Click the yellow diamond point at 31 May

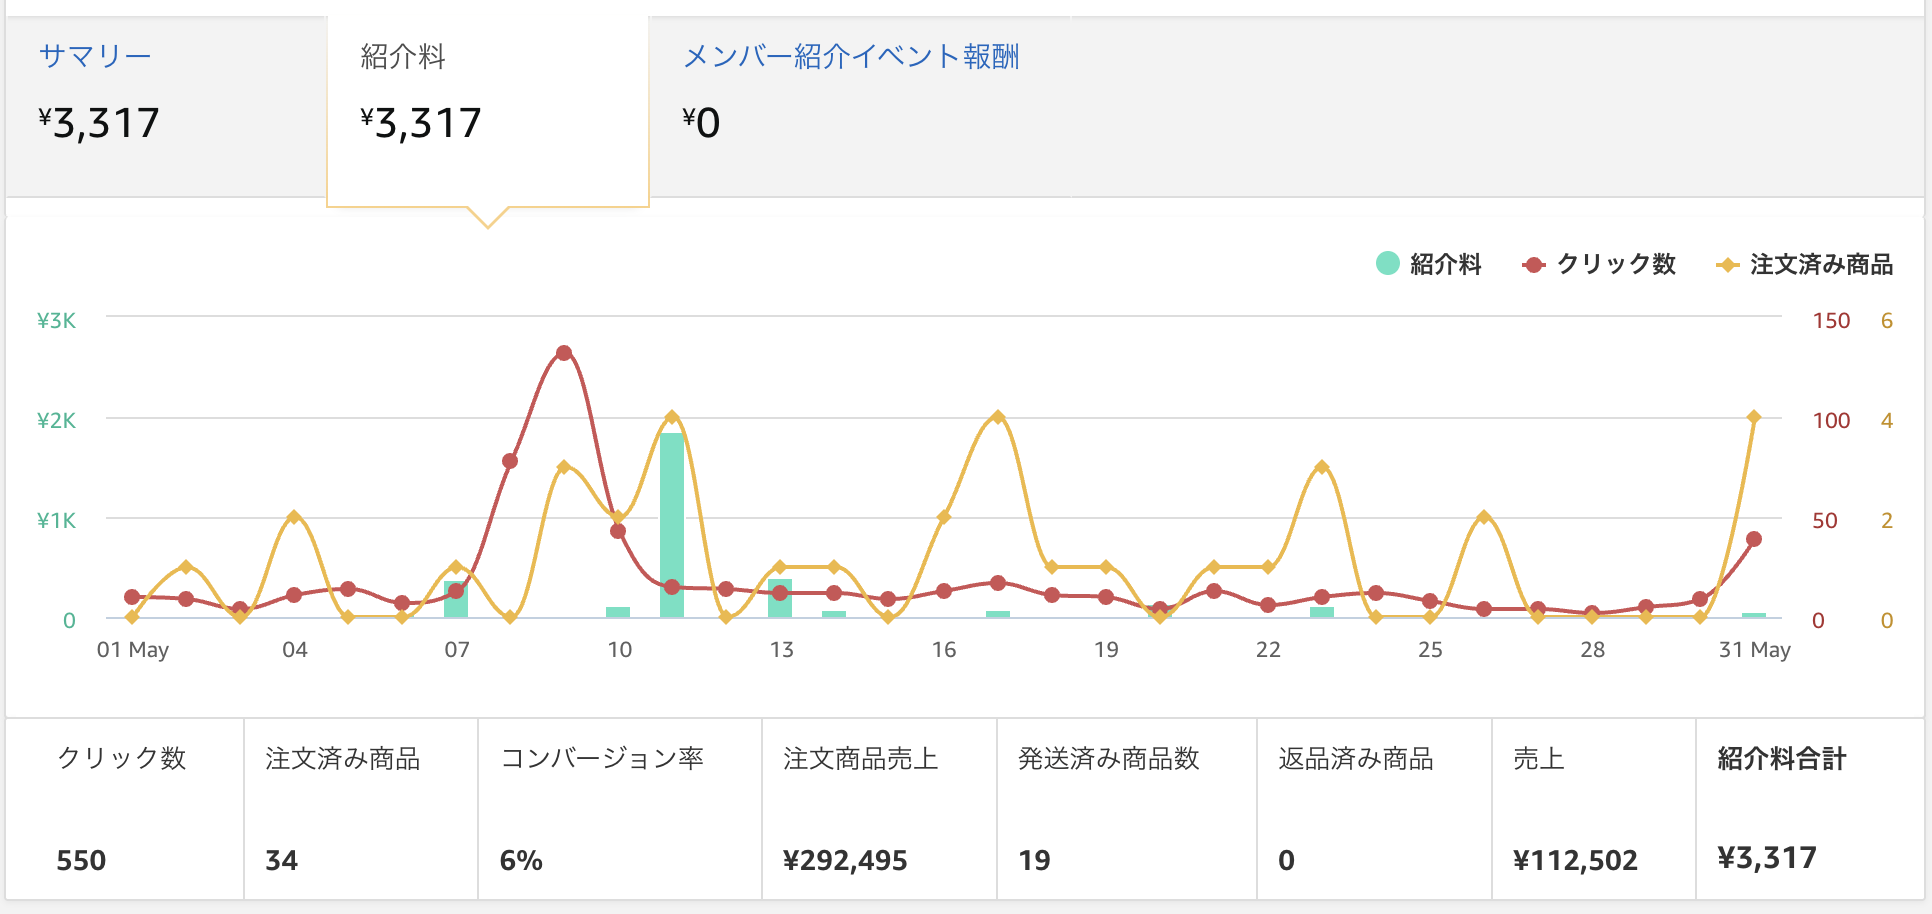(1753, 417)
